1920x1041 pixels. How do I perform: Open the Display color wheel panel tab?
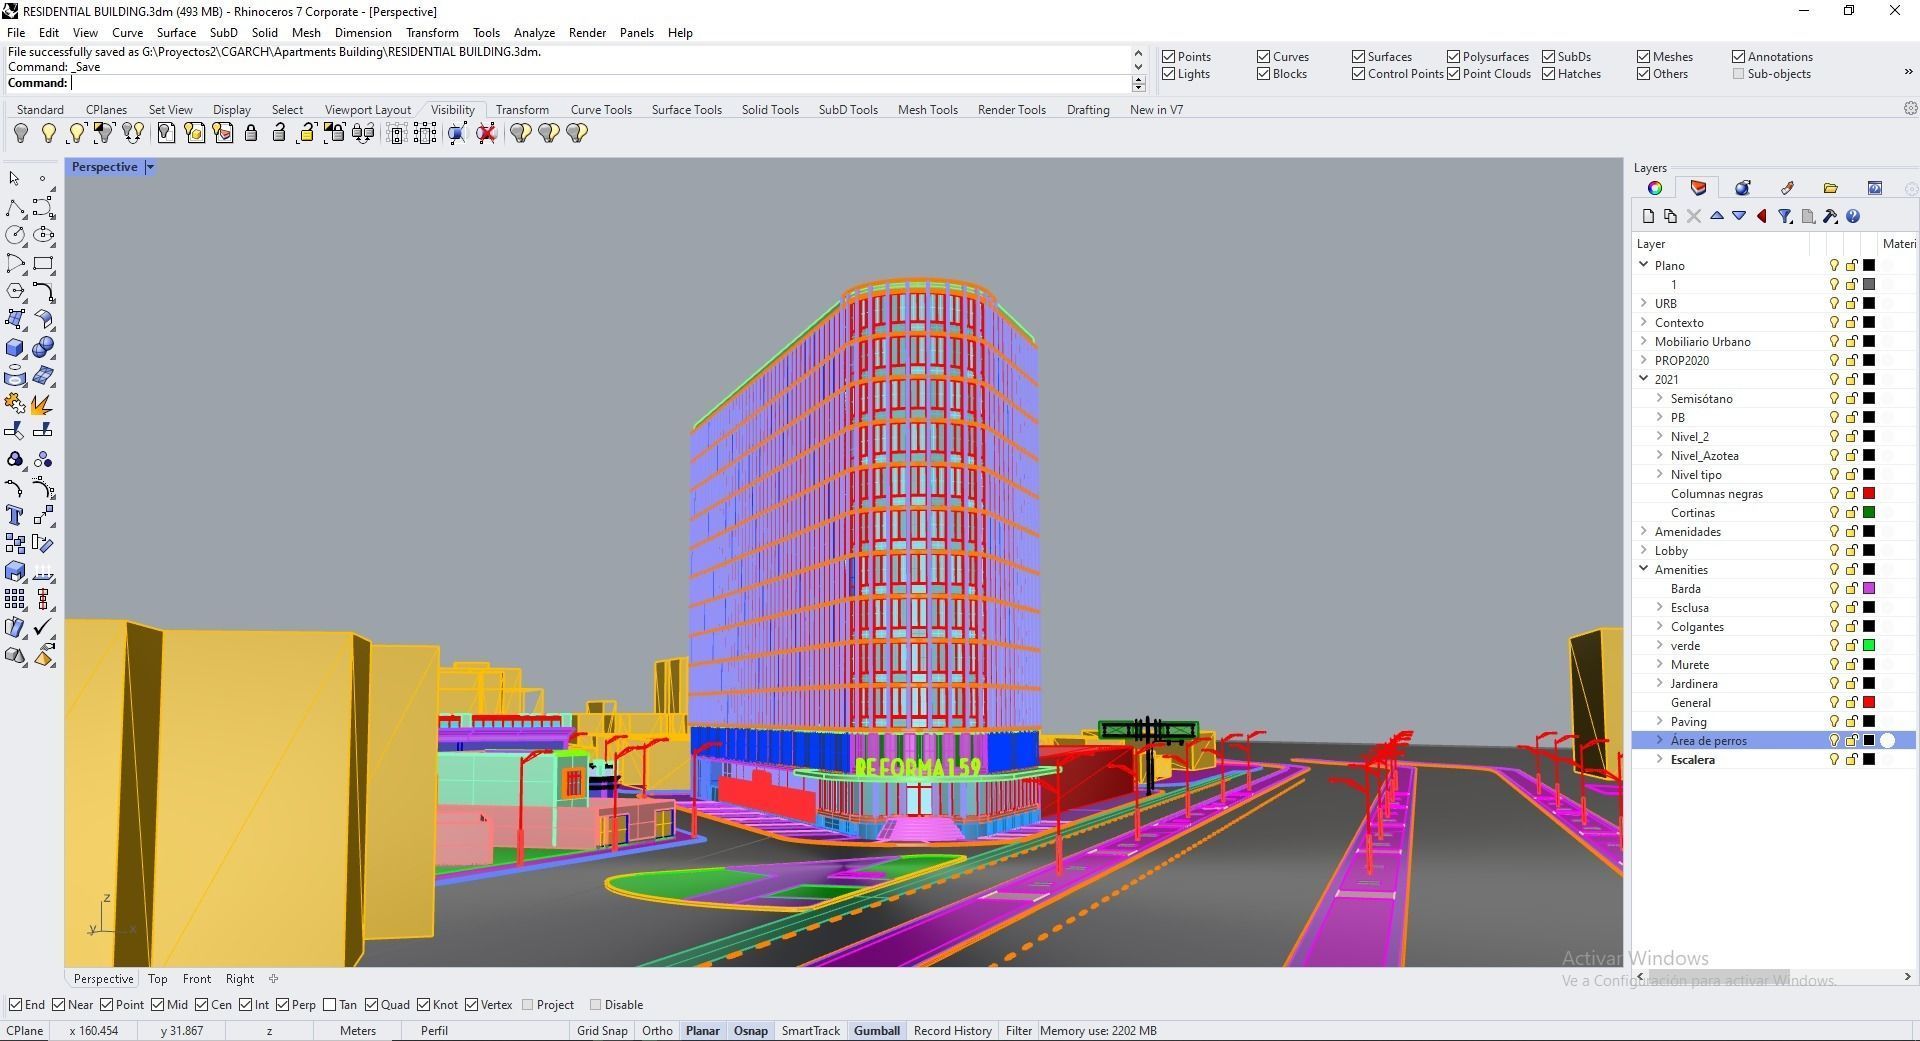[x=1655, y=188]
